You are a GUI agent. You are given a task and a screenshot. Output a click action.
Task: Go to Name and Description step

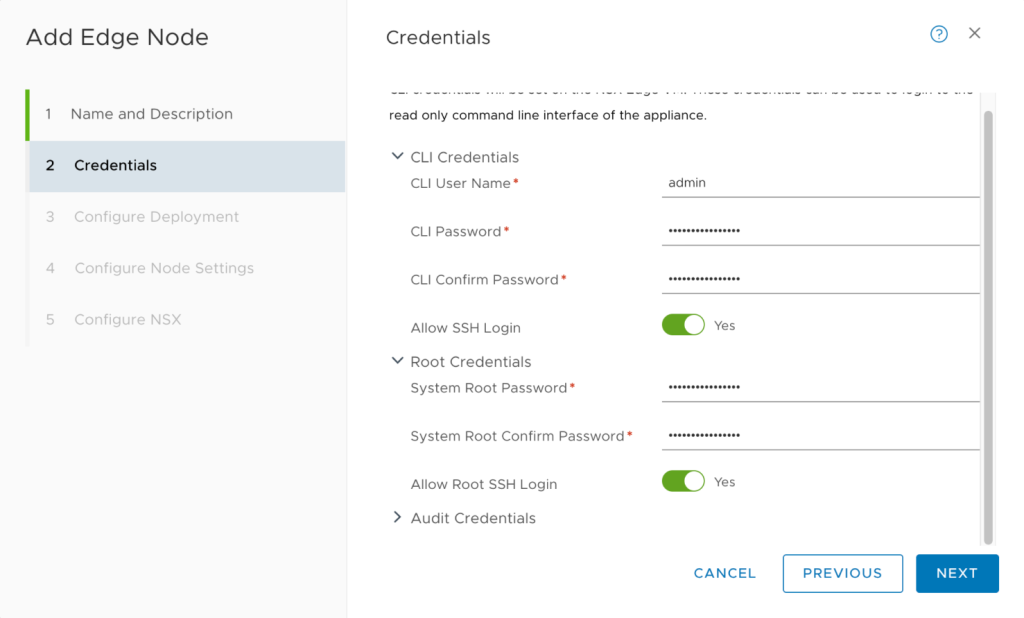[151, 114]
